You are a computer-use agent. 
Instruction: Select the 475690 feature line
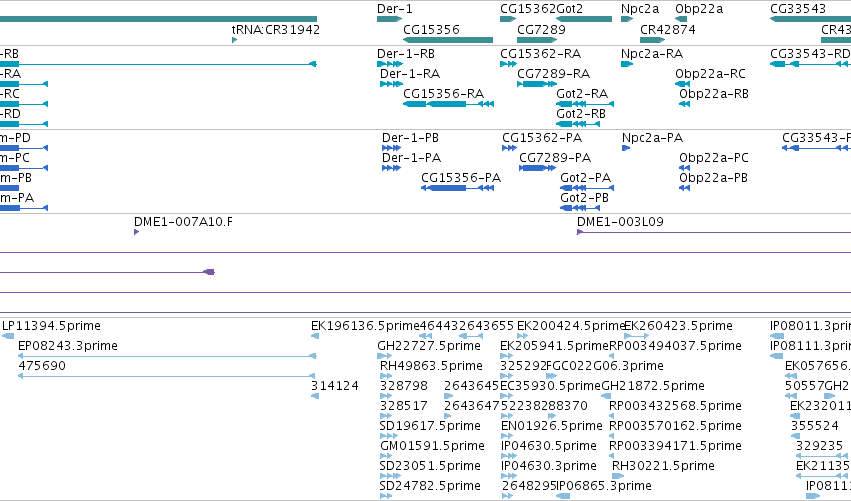(166, 376)
